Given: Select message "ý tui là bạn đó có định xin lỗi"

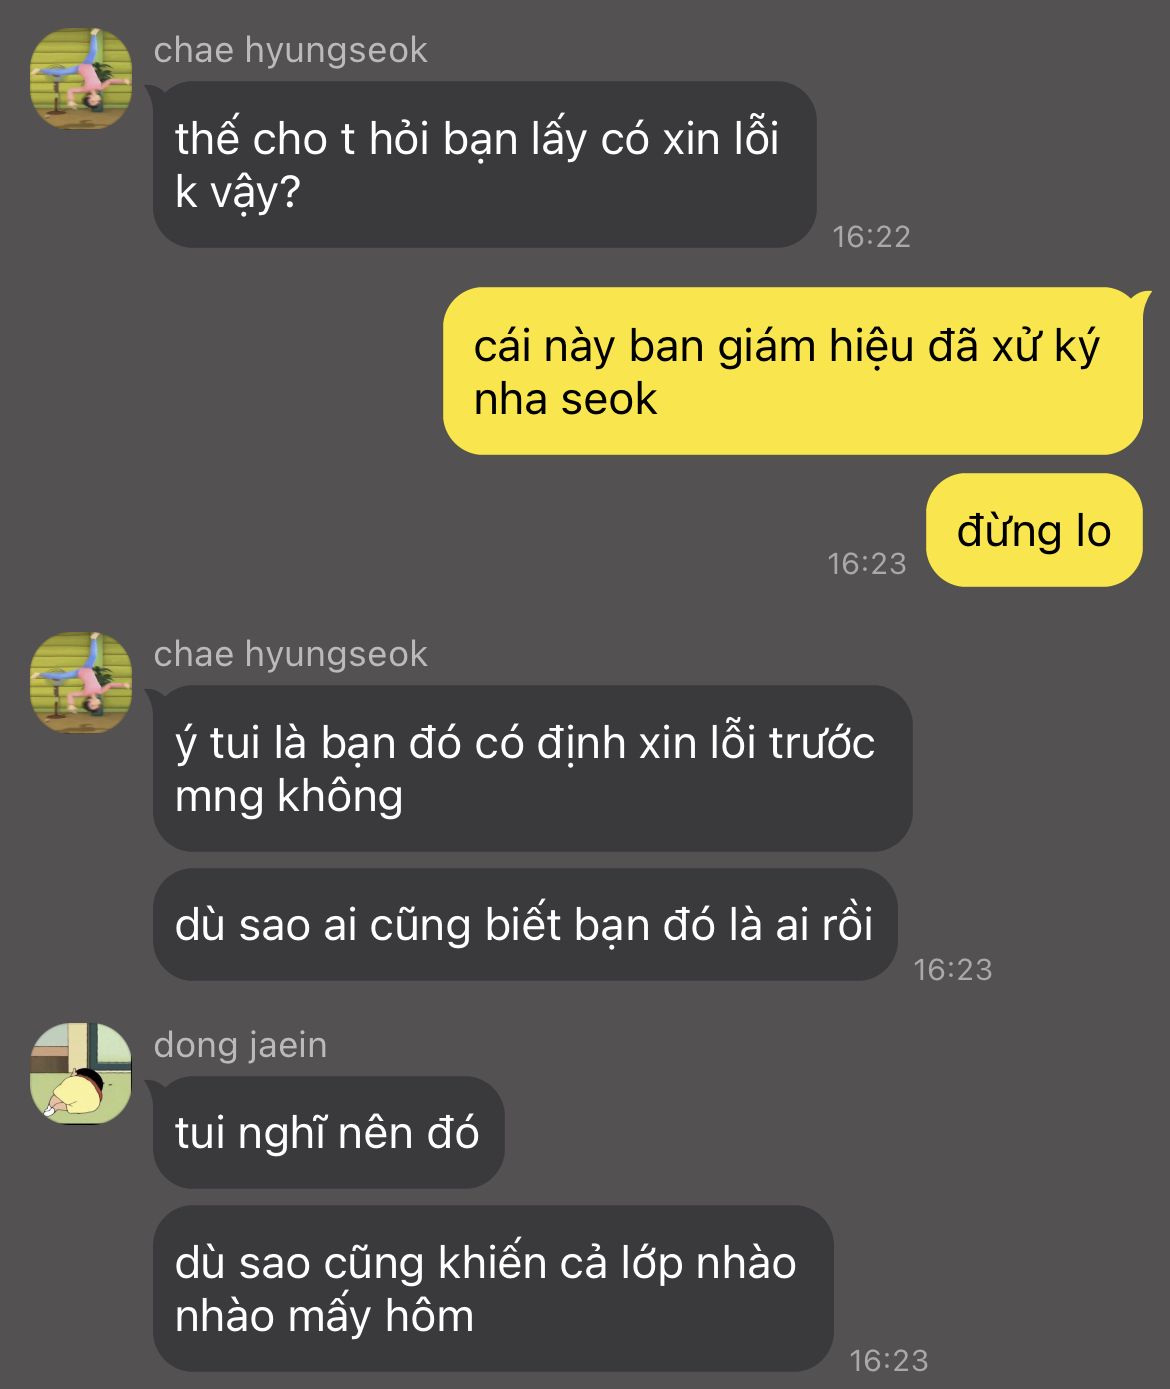Looking at the screenshot, I should pyautogui.click(x=532, y=768).
